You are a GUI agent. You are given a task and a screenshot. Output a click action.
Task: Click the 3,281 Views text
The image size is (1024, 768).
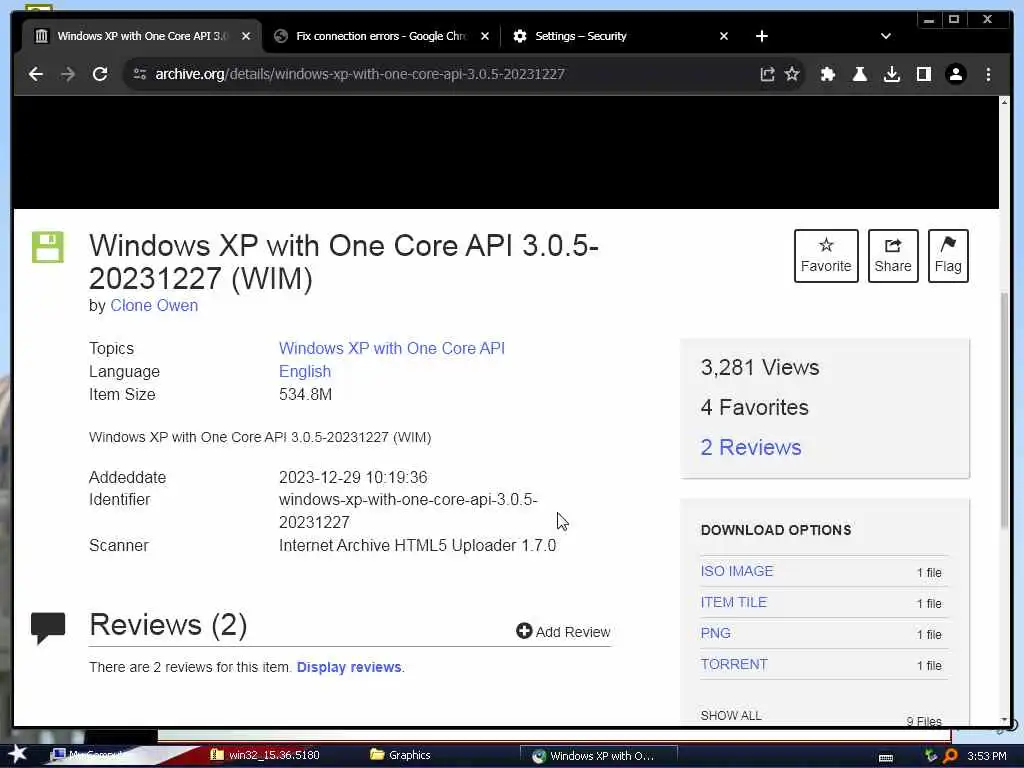(x=760, y=367)
